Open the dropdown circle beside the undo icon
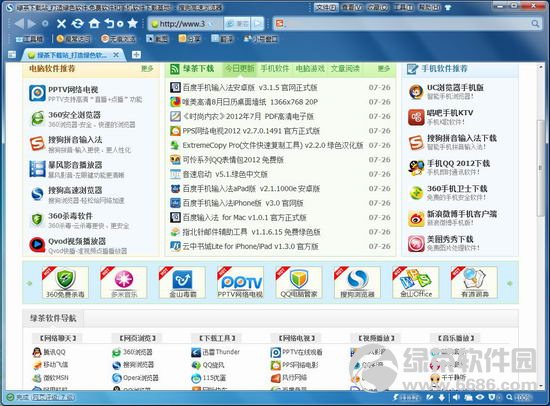The width and height of the screenshot is (550, 406). coord(120,24)
